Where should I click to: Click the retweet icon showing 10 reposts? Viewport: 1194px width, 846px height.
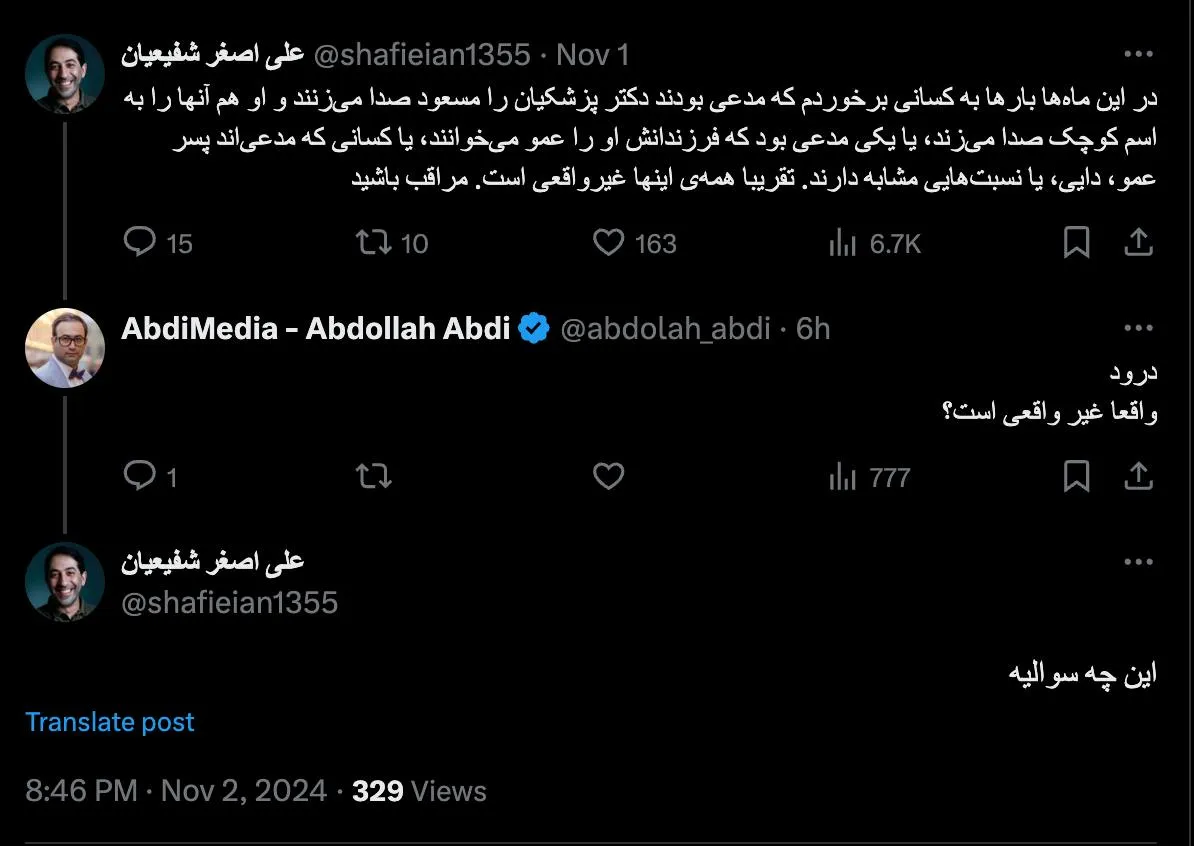pyautogui.click(x=373, y=242)
